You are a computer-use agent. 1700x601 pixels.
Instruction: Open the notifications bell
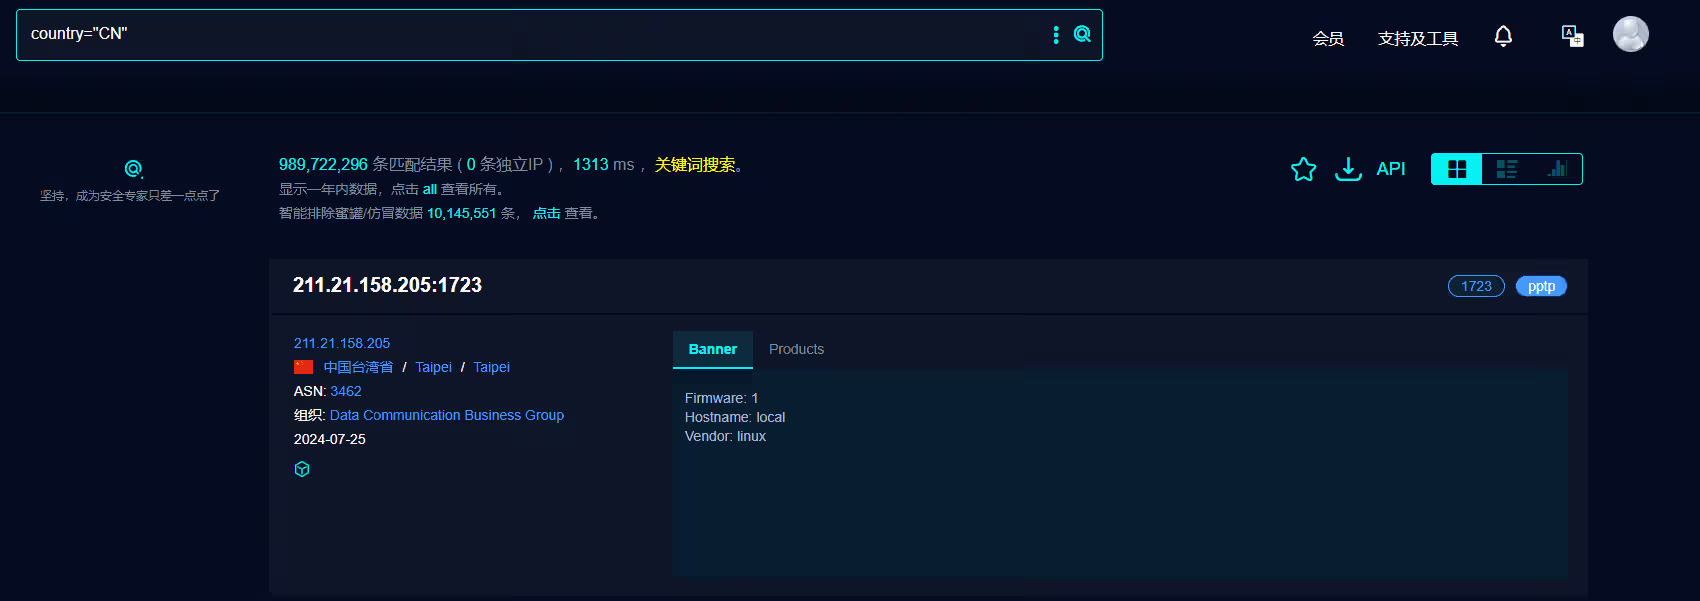[x=1503, y=37]
